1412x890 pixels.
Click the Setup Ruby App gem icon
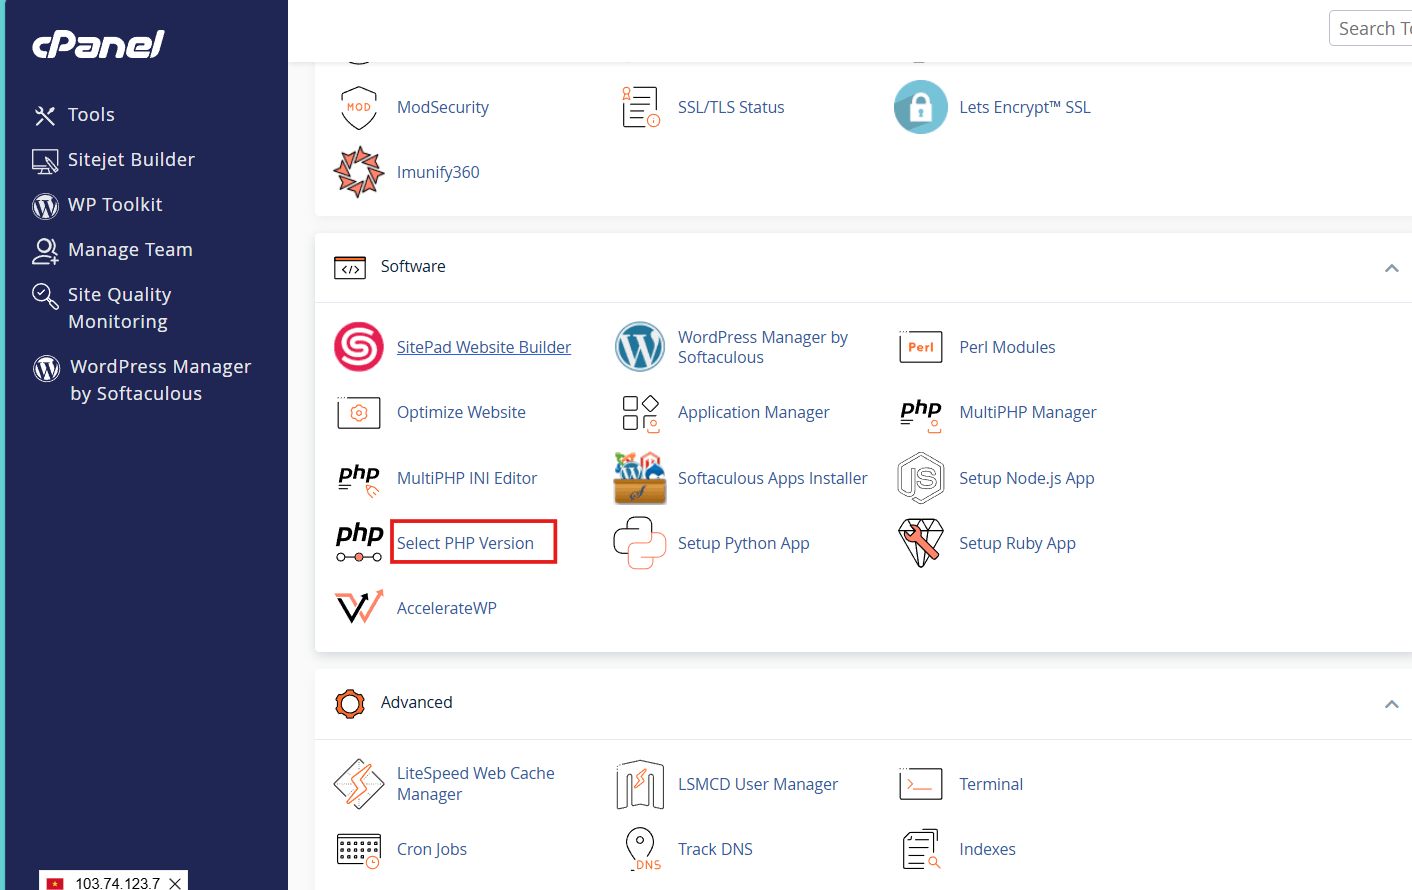[921, 543]
